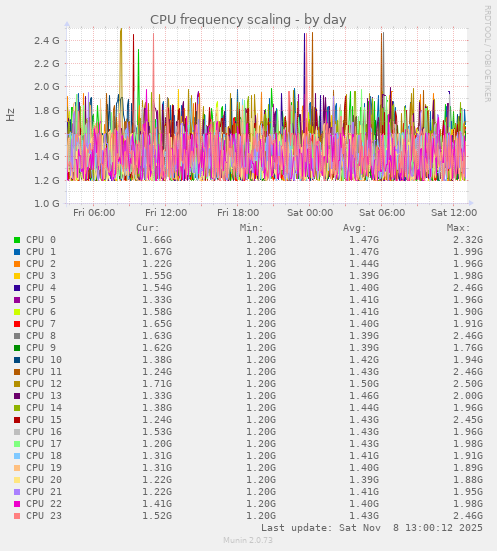Click the graph title 'CPU frequency scaling - by day'
Screen dimensions: 497x551
(x=248, y=20)
